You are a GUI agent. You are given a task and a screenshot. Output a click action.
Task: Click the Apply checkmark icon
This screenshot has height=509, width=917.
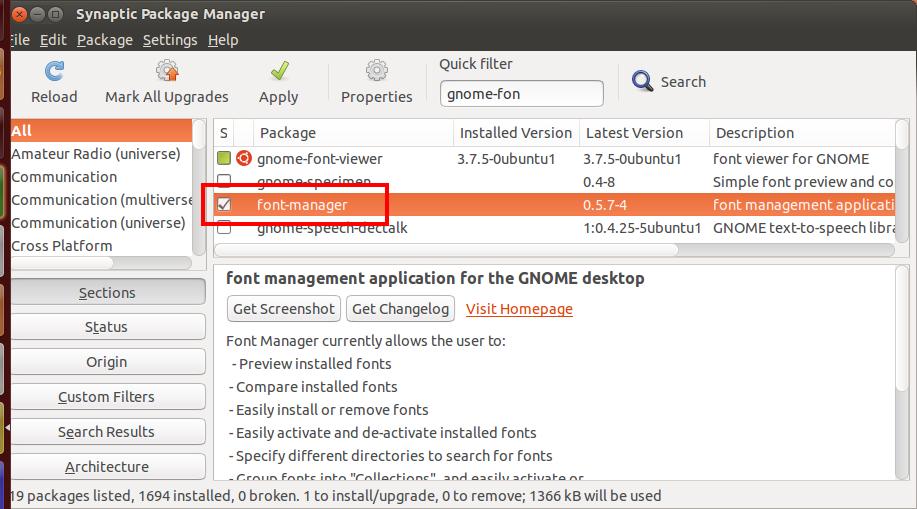[279, 72]
